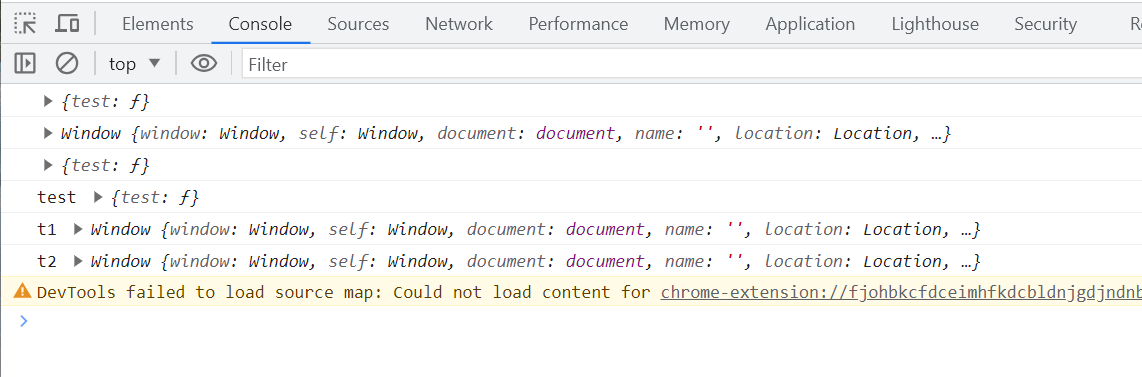
Task: Select the 't2' log label text
Action: click(x=47, y=261)
